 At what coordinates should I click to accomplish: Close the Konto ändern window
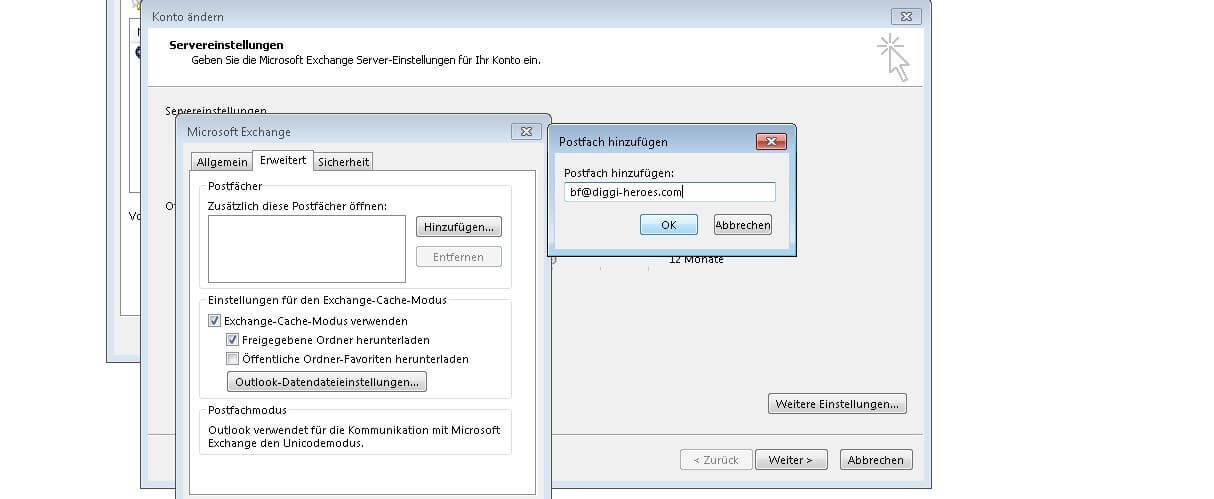906,16
